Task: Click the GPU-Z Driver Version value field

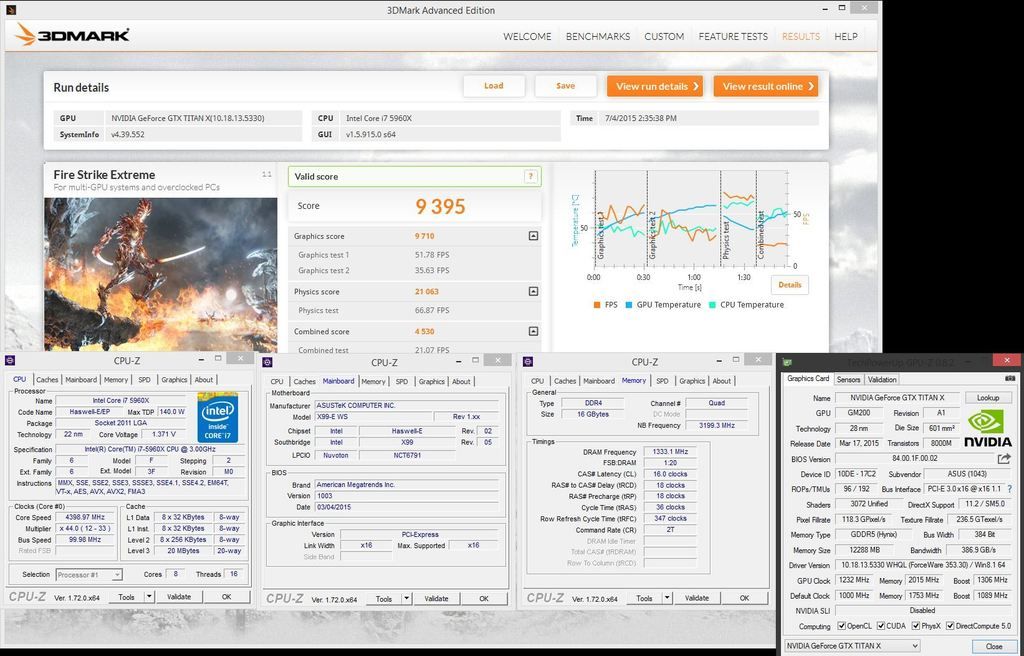Action: pyautogui.click(x=925, y=565)
